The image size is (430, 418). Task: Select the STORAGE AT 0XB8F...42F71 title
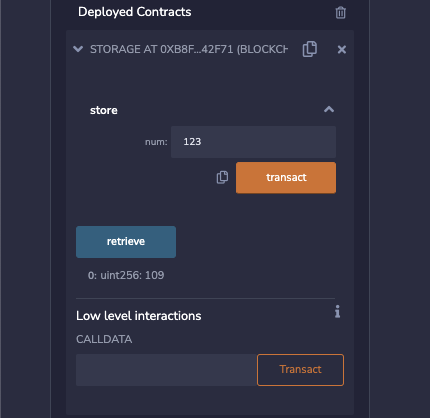[x=189, y=49]
